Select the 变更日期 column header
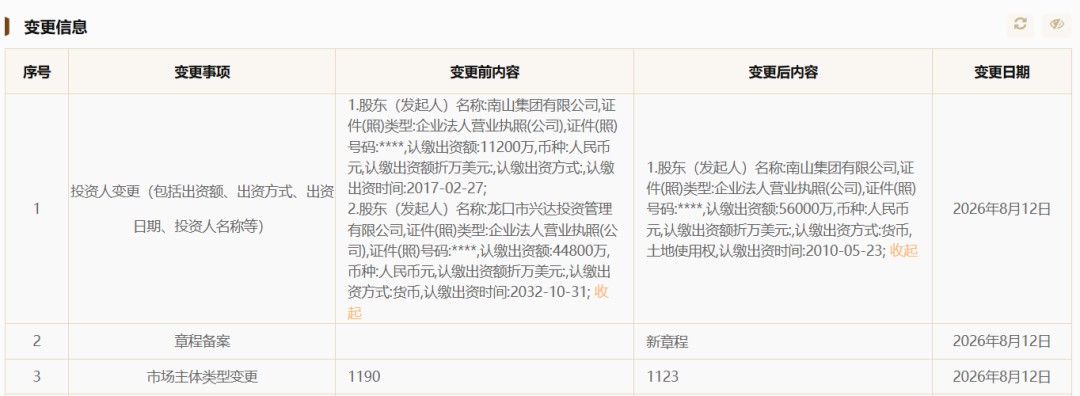 [1001, 72]
